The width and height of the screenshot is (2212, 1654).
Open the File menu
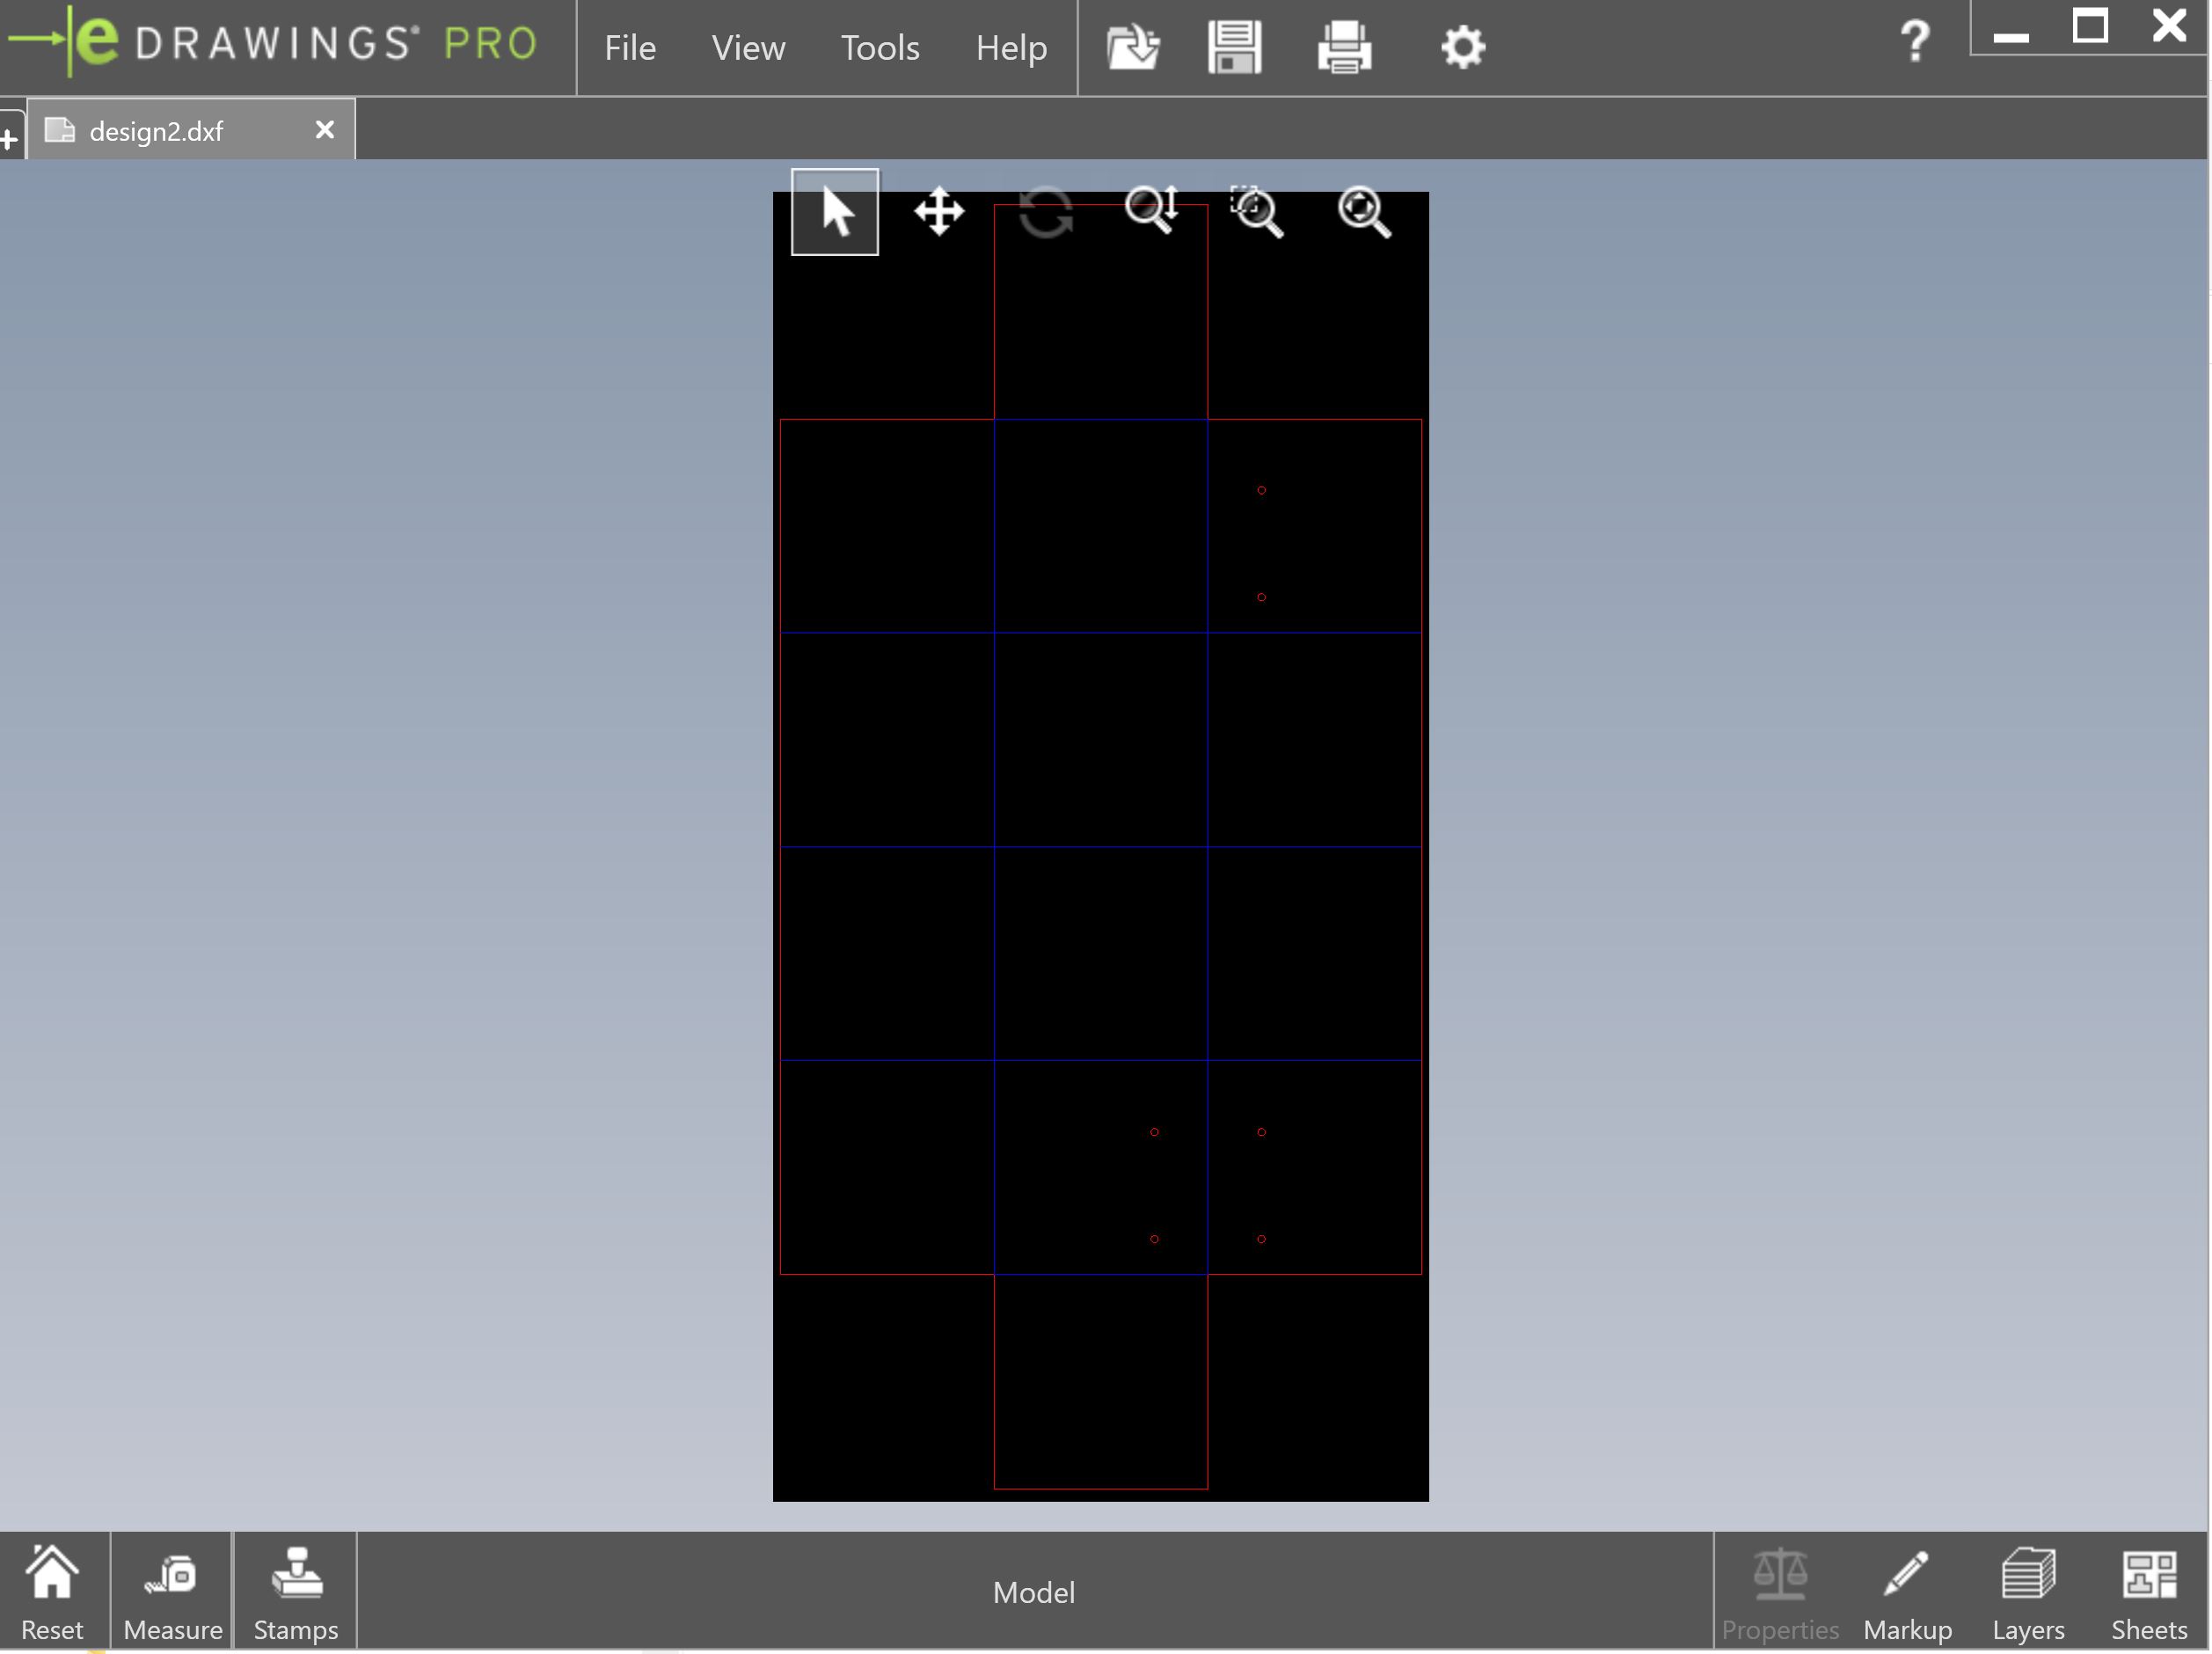click(x=630, y=47)
